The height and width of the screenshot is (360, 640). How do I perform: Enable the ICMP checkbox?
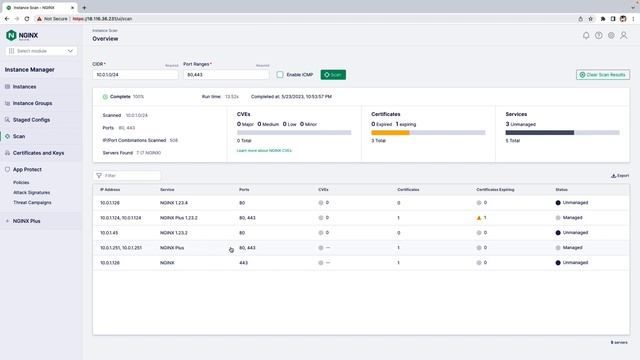coord(280,75)
